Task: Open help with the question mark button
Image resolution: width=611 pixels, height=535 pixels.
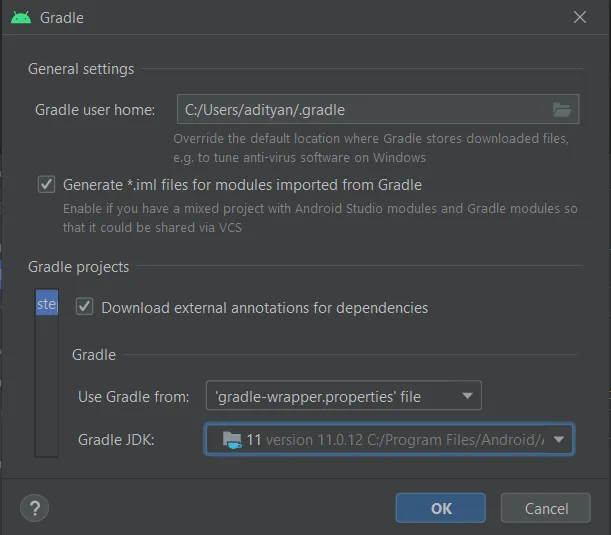Action: [35, 508]
